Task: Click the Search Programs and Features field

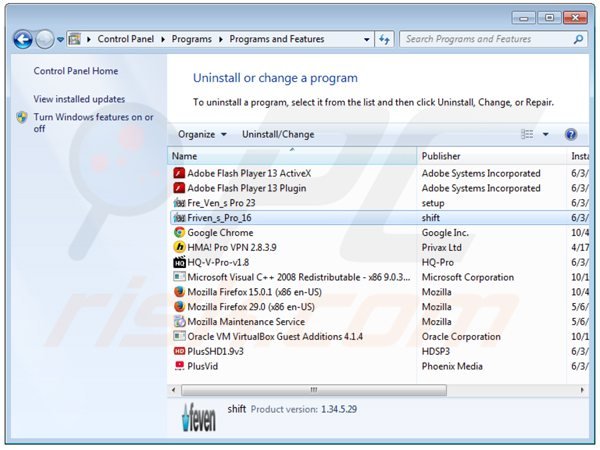Action: [485, 39]
